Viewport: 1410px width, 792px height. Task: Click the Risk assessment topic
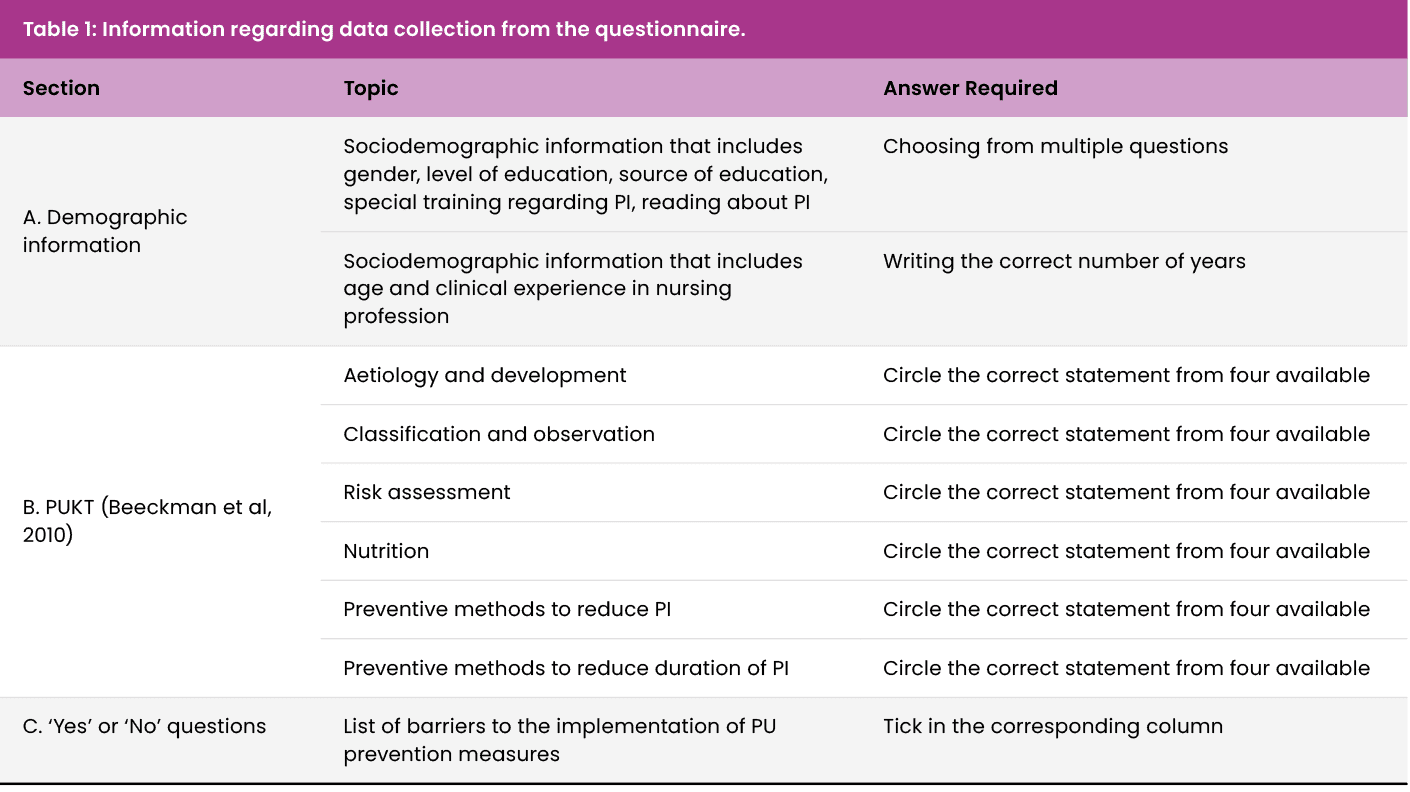click(427, 492)
